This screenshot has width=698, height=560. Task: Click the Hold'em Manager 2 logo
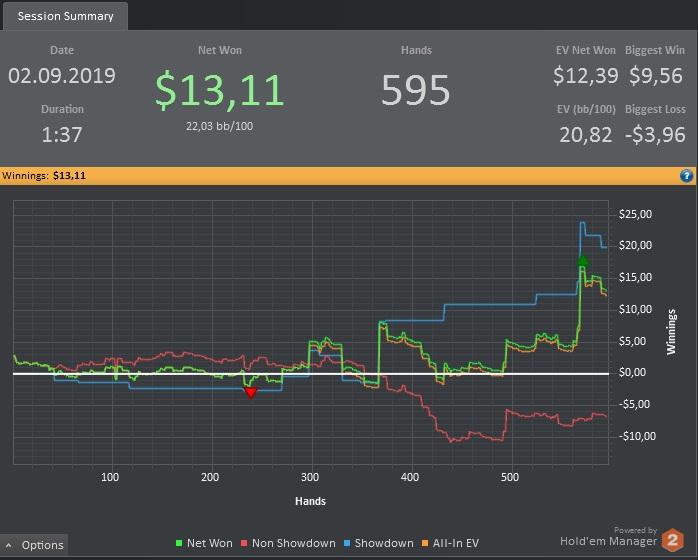(673, 539)
